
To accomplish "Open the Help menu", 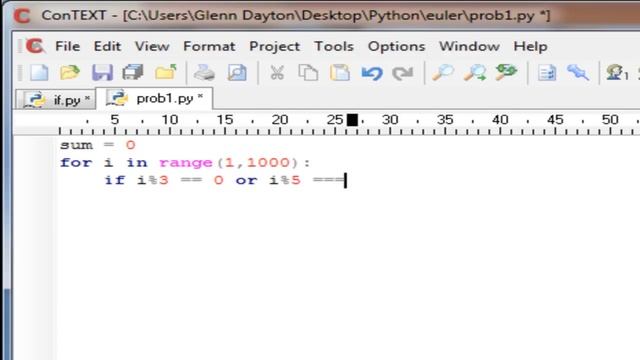I will [531, 47].
